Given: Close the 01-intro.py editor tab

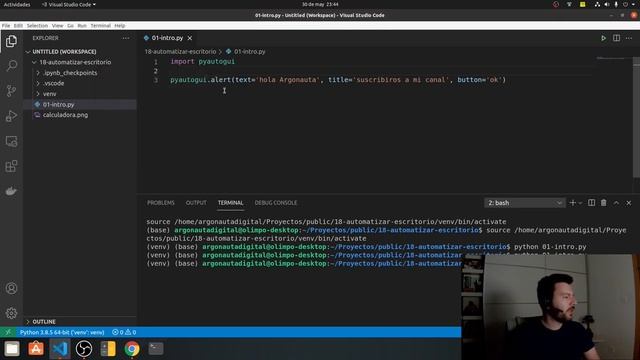Looking at the screenshot, I should 190,38.
